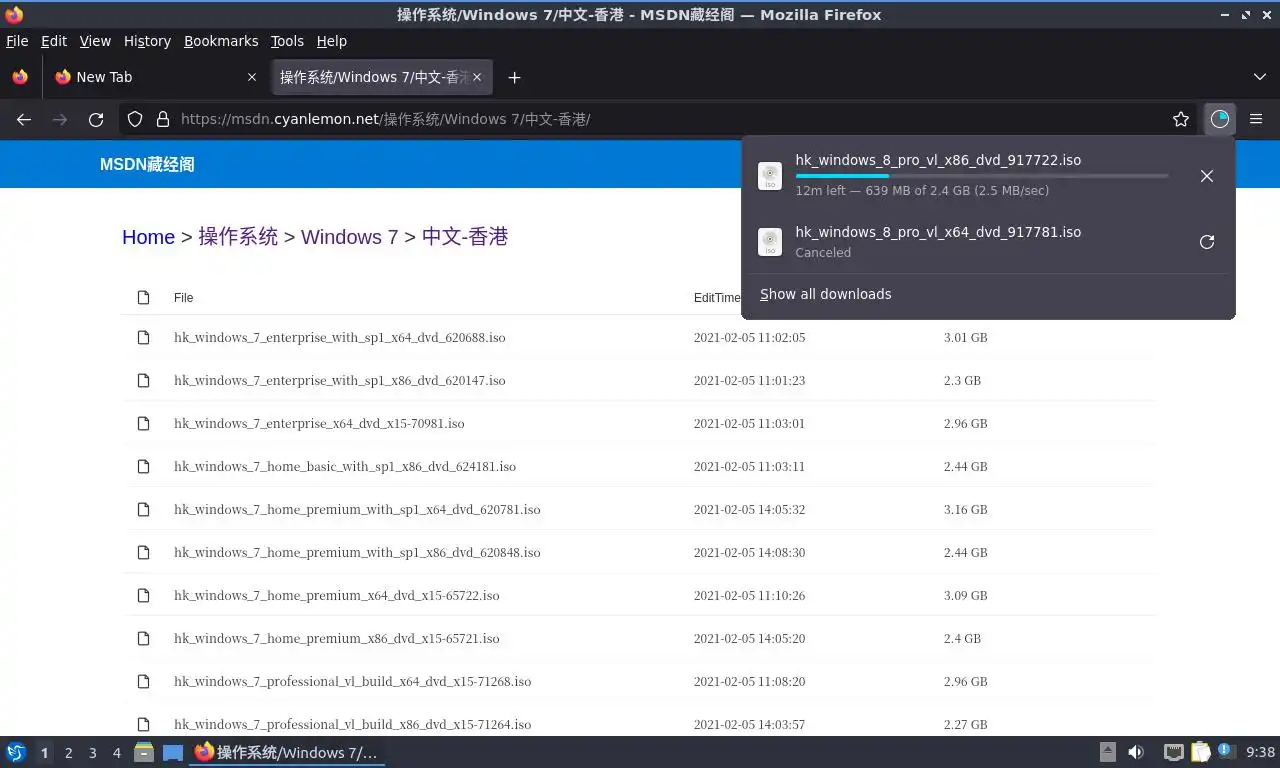This screenshot has width=1280, height=768.
Task: Open the View menu
Action: [x=95, y=41]
